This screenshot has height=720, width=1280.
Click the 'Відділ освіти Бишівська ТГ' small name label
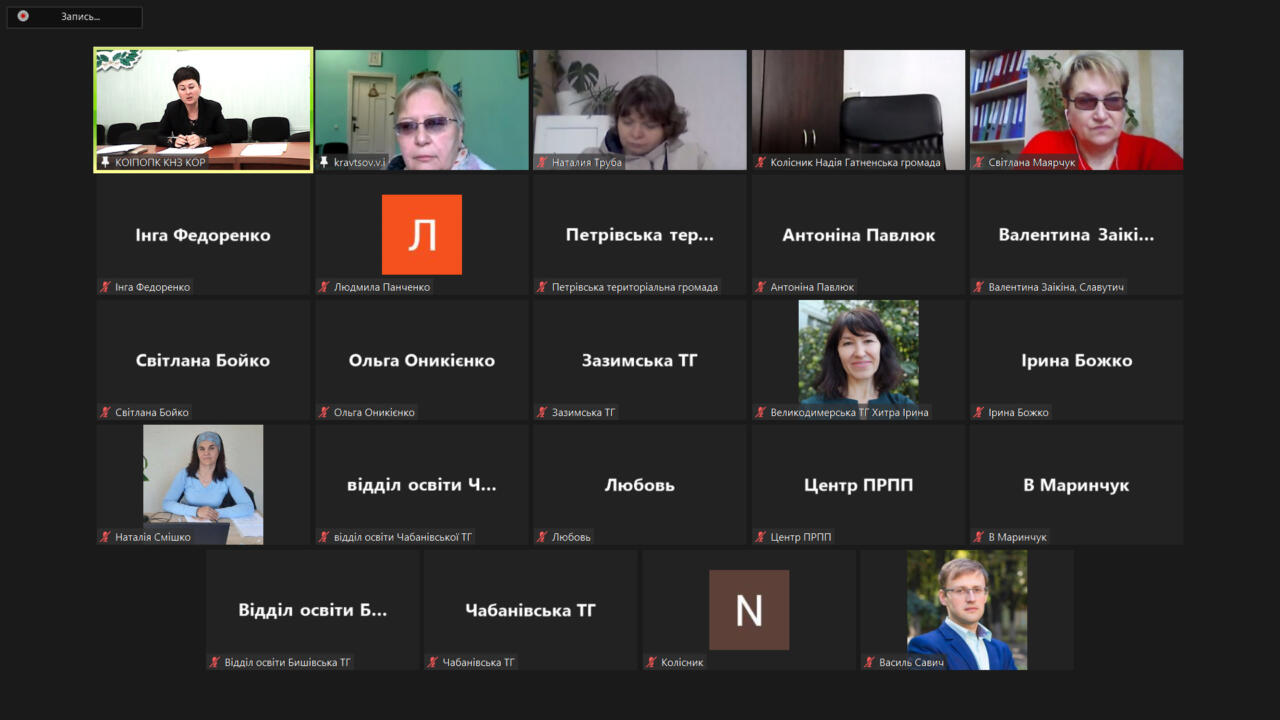pos(288,662)
